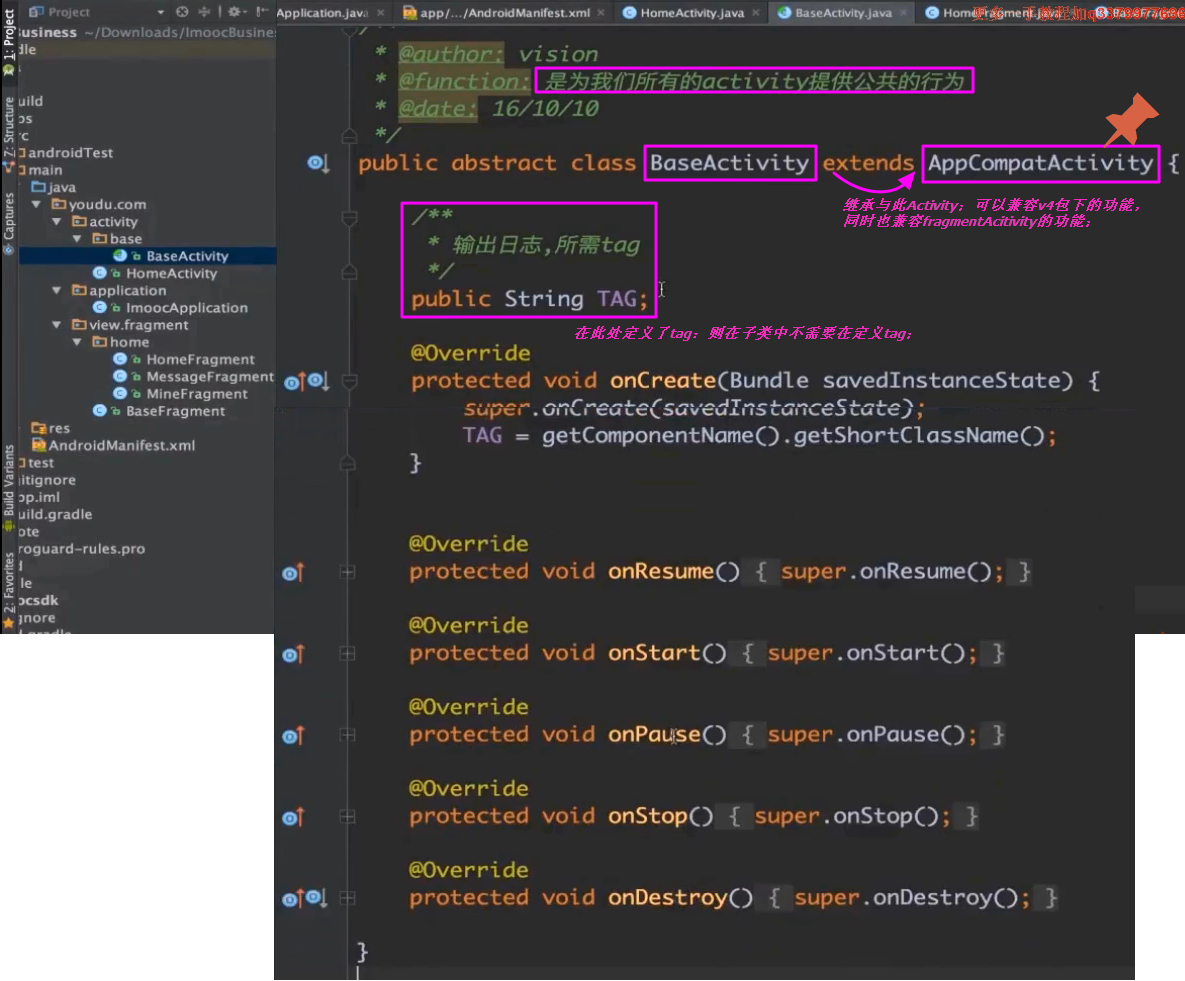Click the override gutter icon beside onPause

(x=292, y=736)
